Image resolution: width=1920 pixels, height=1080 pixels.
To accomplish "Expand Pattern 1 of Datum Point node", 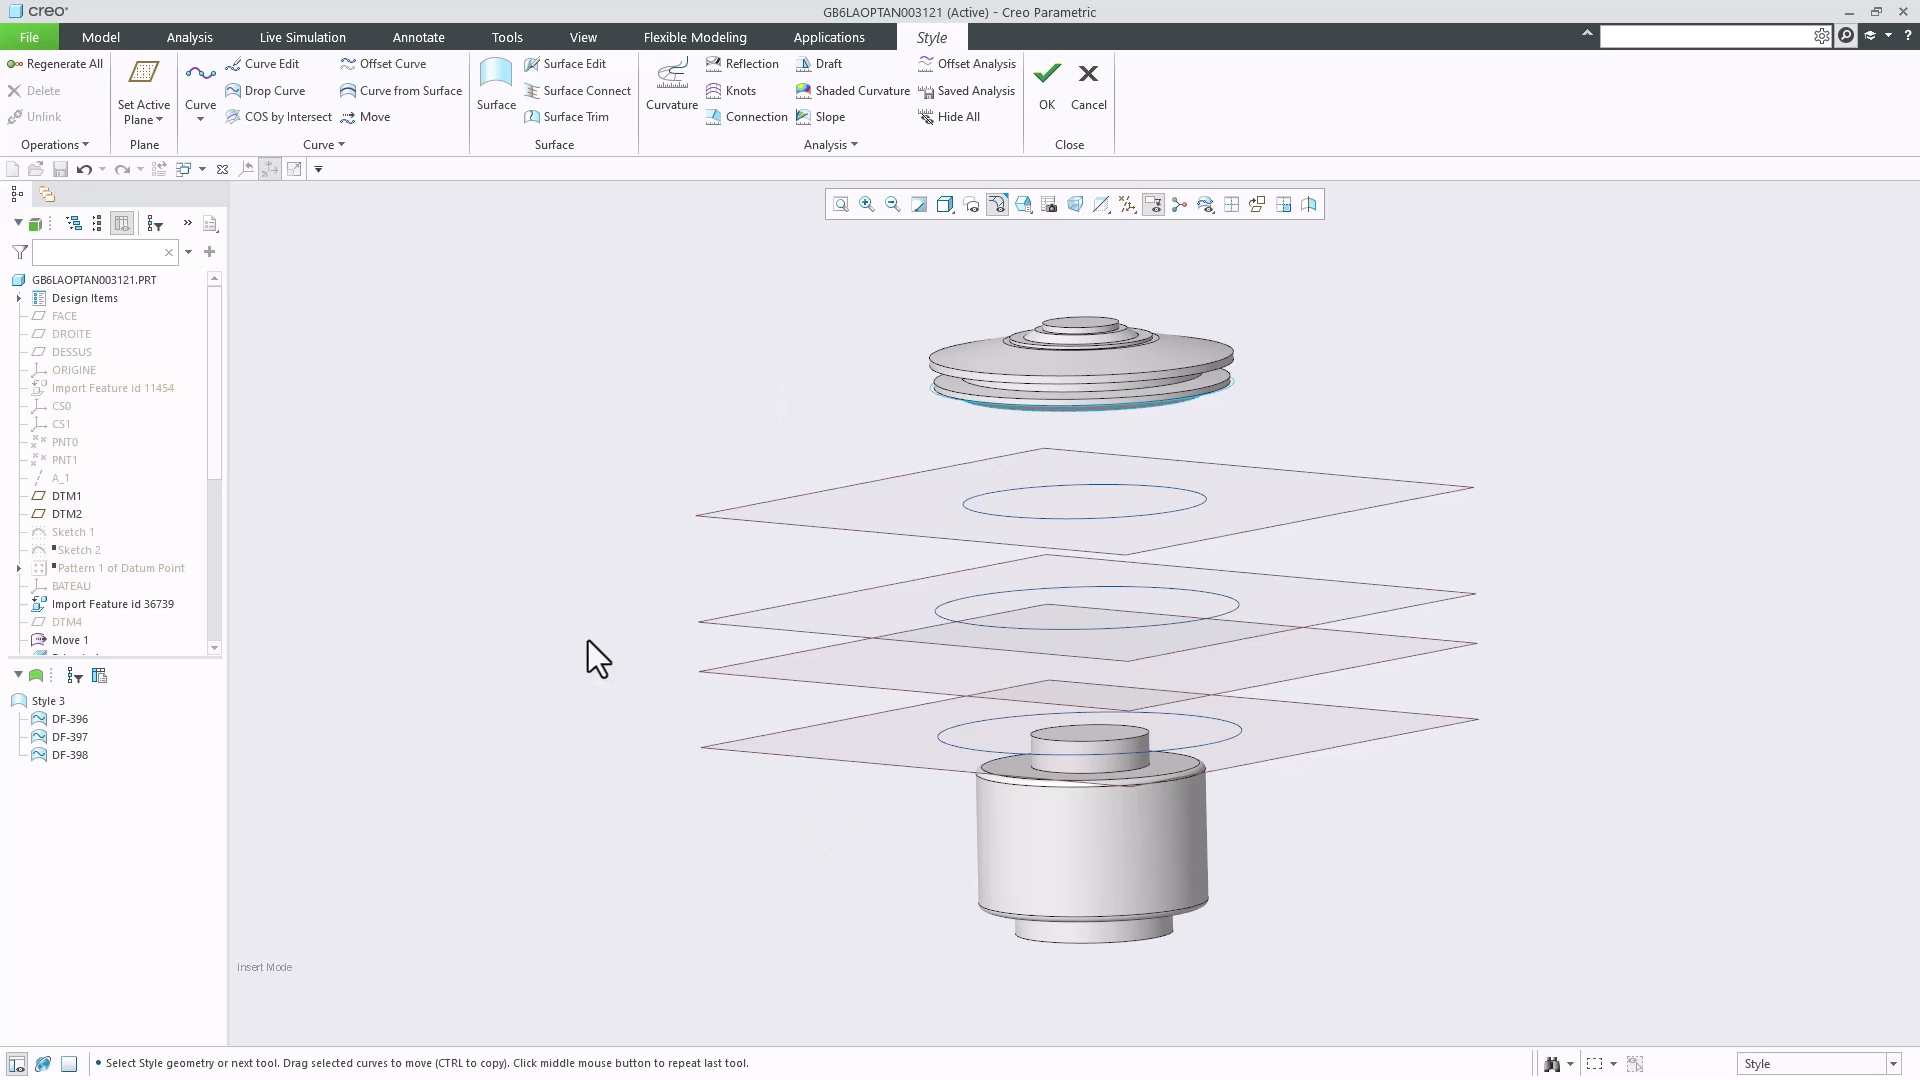I will (18, 568).
